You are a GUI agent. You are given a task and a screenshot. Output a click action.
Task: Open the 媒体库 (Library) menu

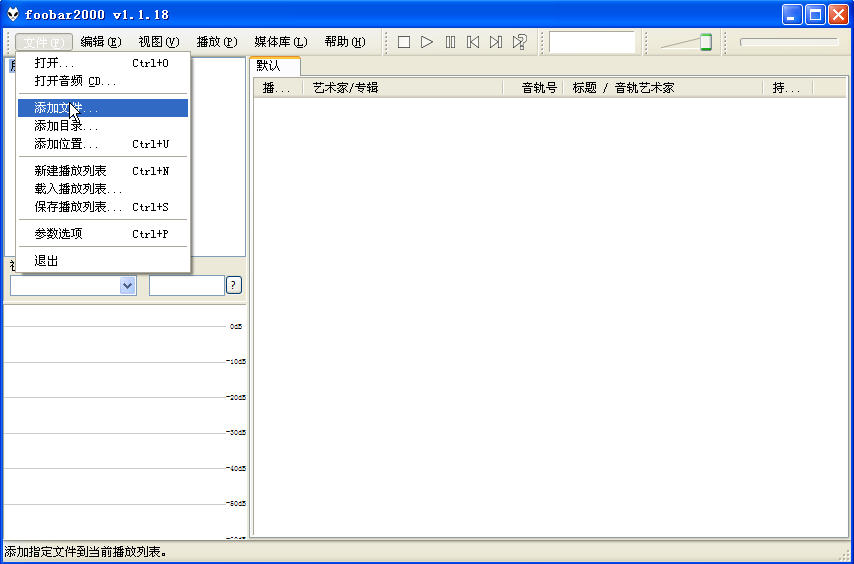tap(280, 42)
